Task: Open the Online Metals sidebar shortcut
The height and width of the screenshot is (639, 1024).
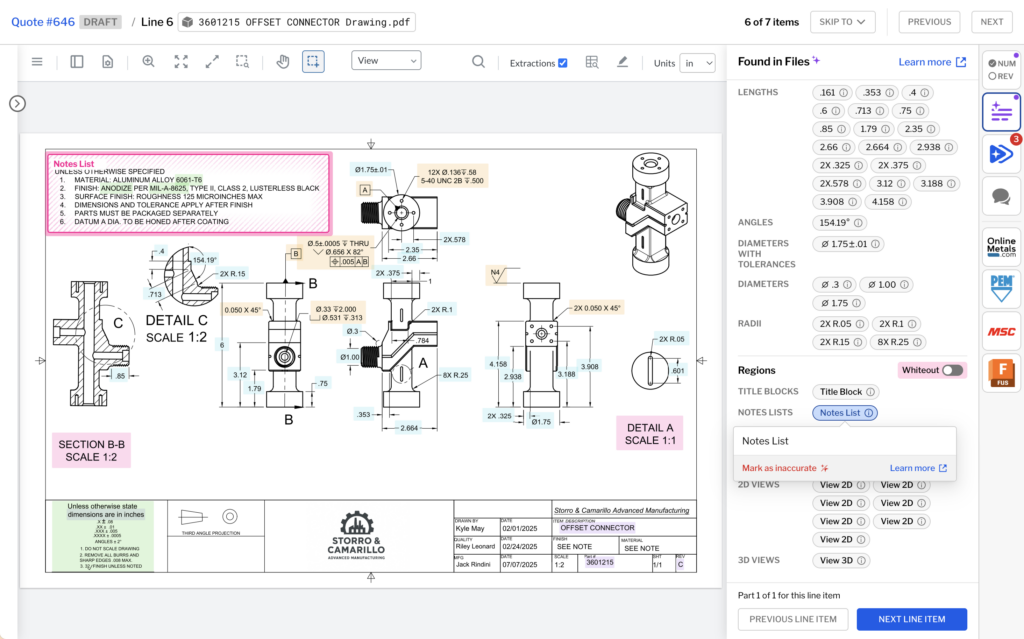Action: [1001, 246]
